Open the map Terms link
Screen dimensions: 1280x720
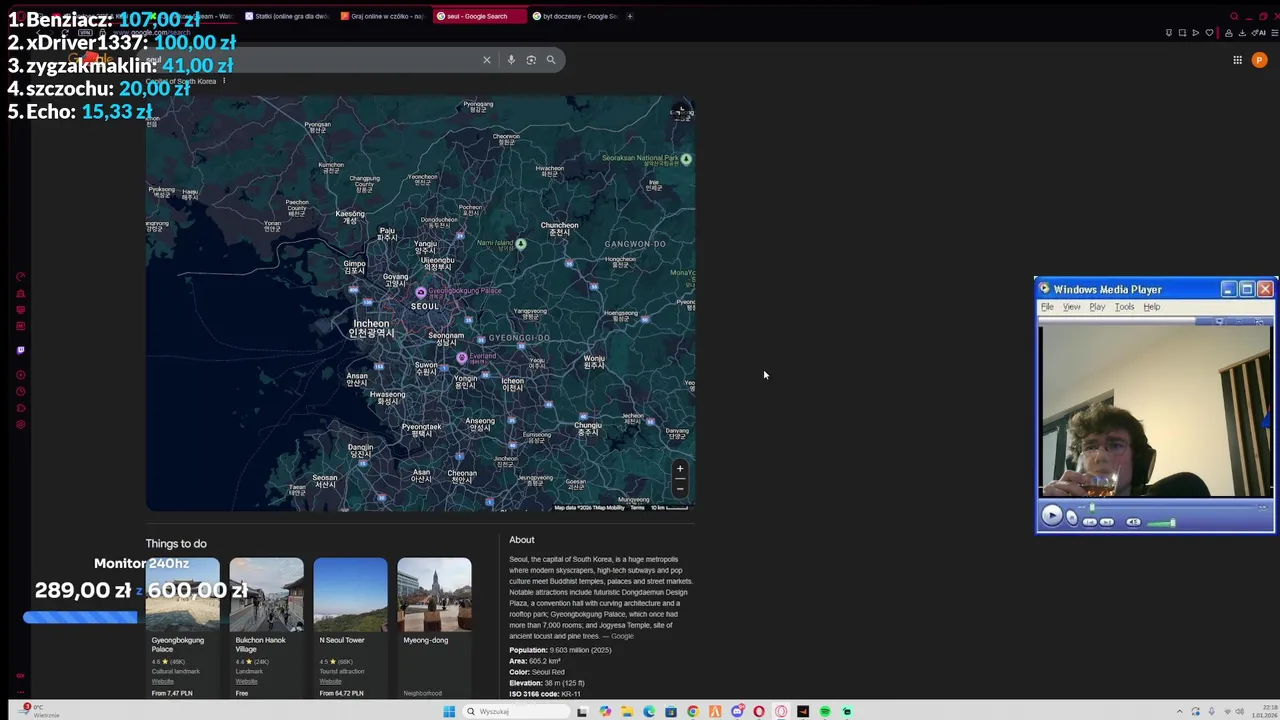pyautogui.click(x=637, y=508)
